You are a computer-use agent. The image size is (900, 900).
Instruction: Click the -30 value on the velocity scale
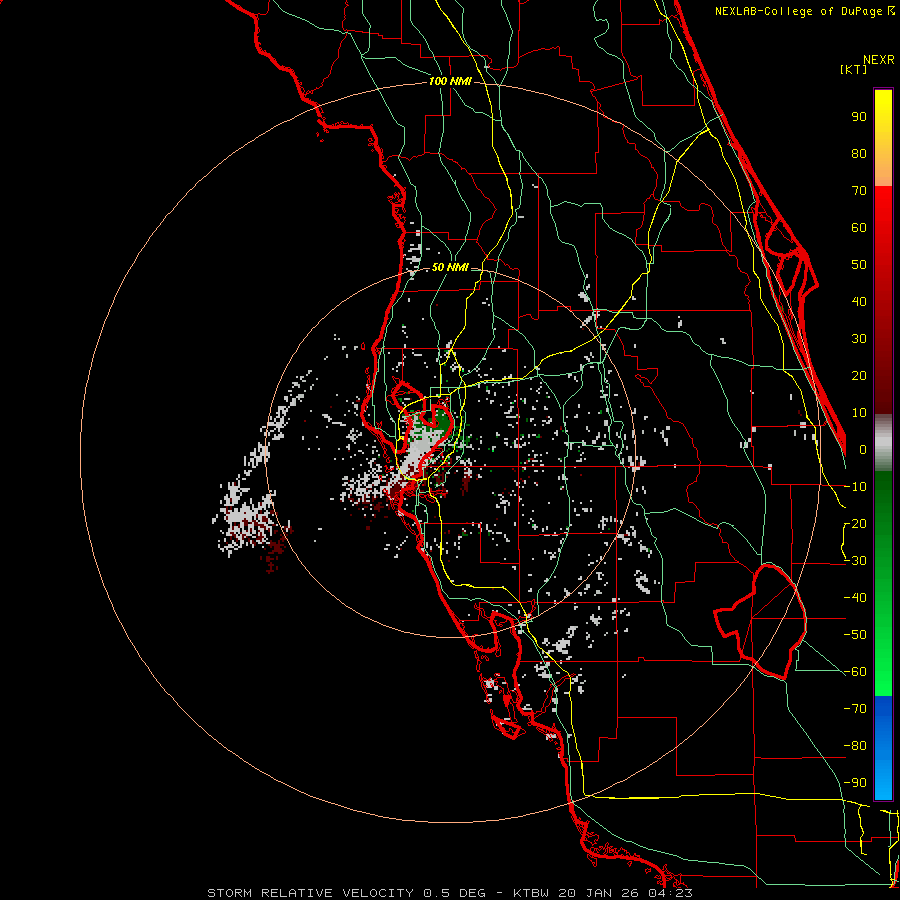pyautogui.click(x=855, y=561)
